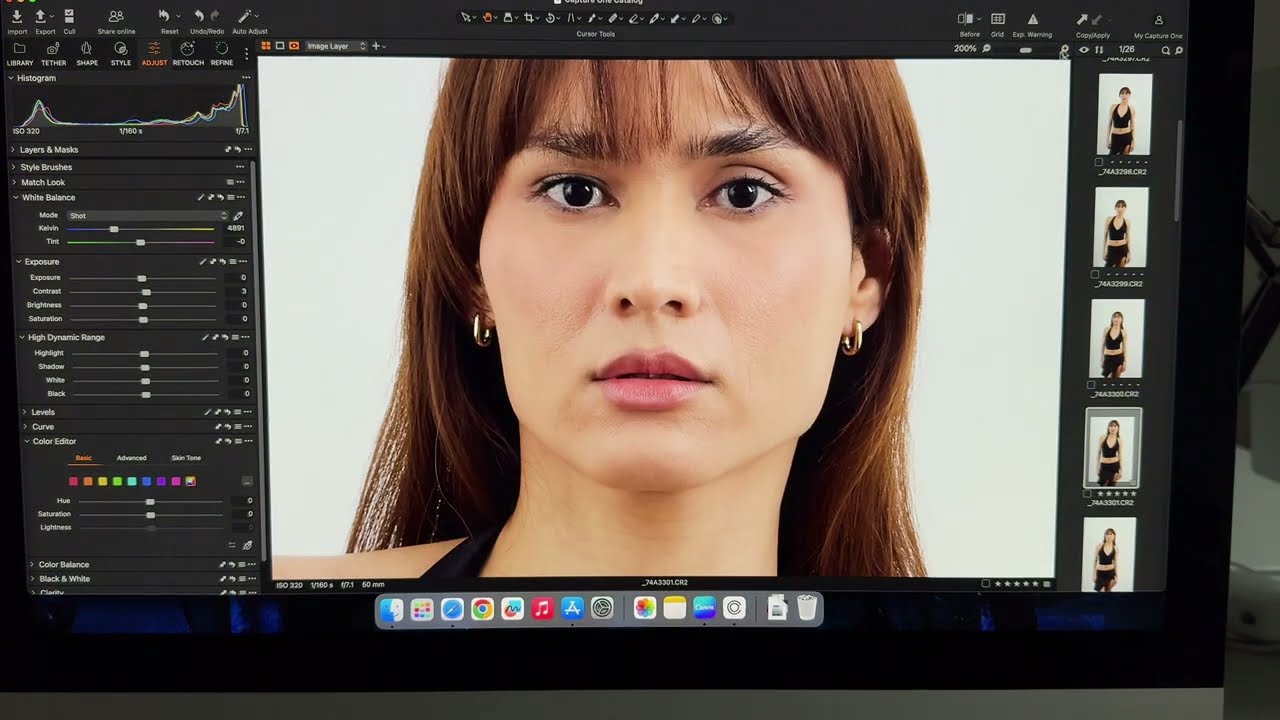Tick color tag checkbox below viewer
This screenshot has height=720, width=1280.
coord(986,583)
